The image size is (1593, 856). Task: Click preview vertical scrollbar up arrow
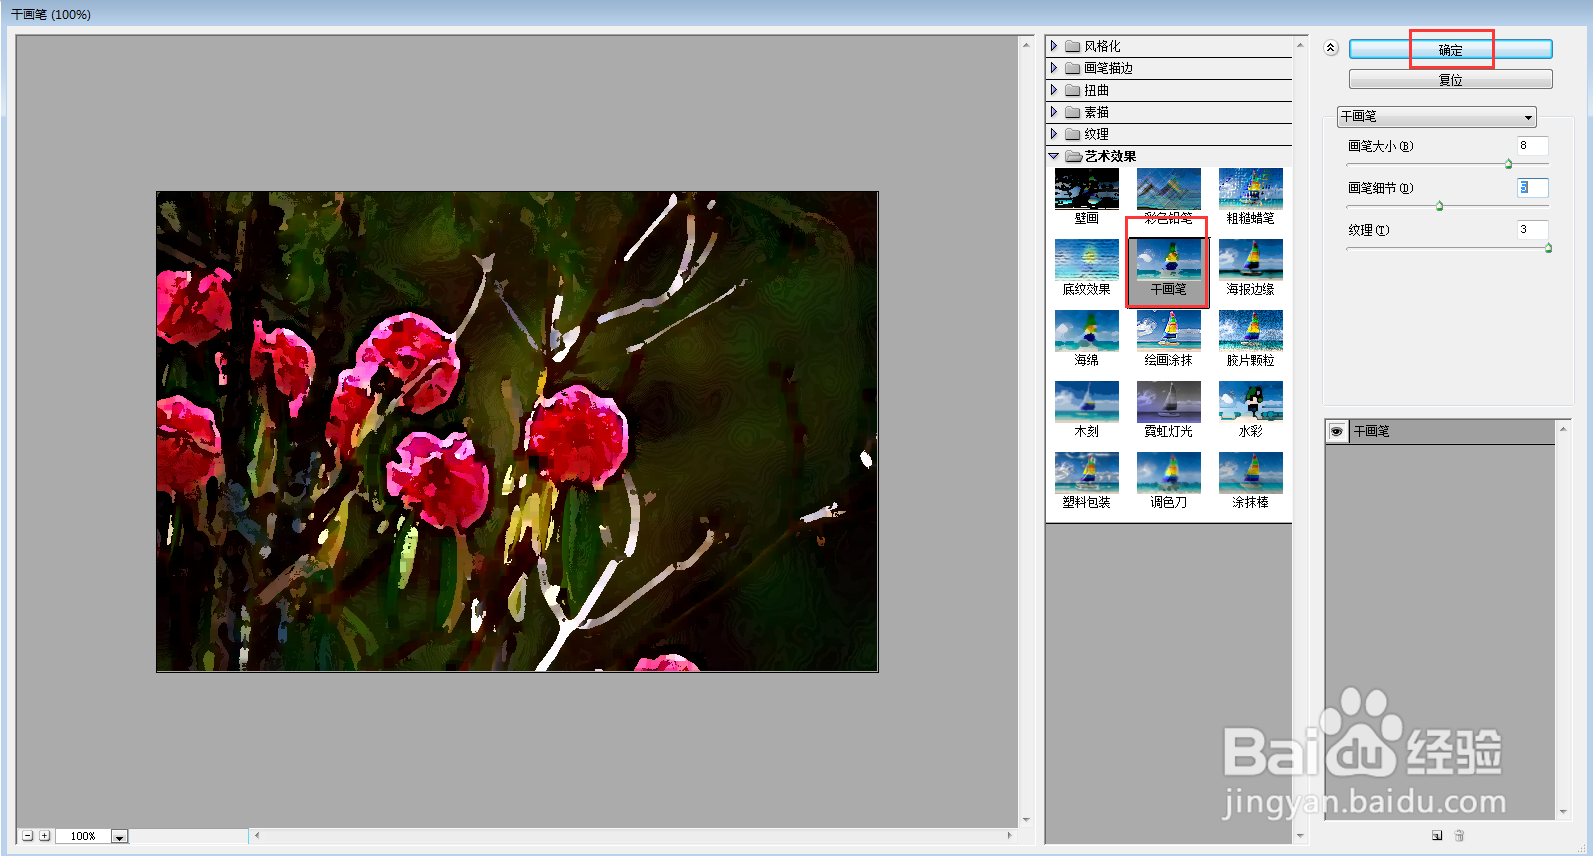1026,45
